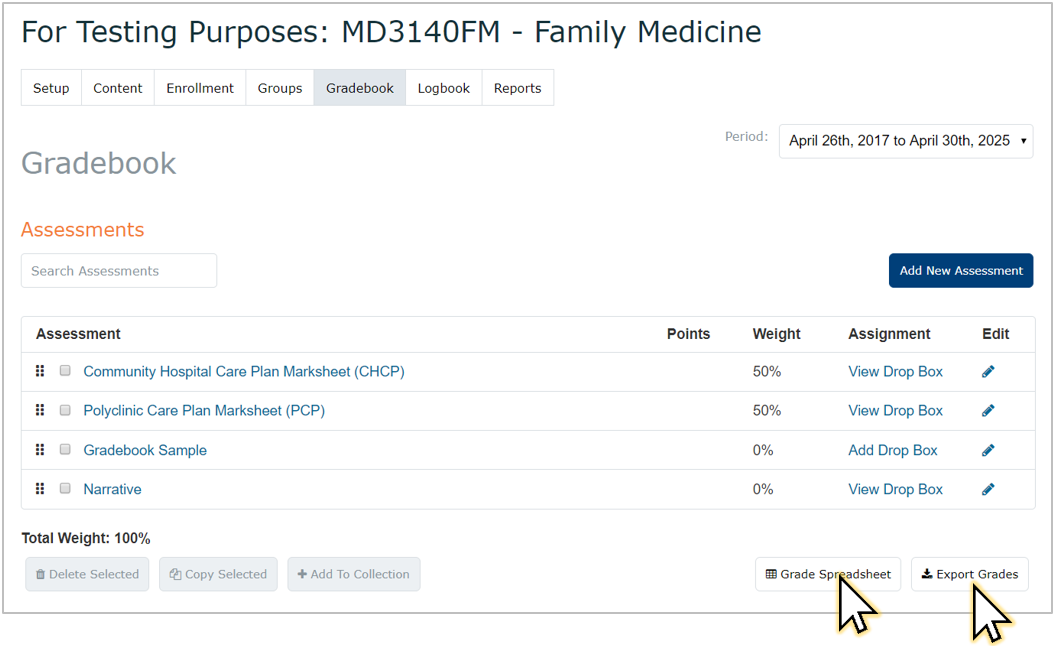
Task: Open the Logbook tab
Action: click(x=443, y=88)
